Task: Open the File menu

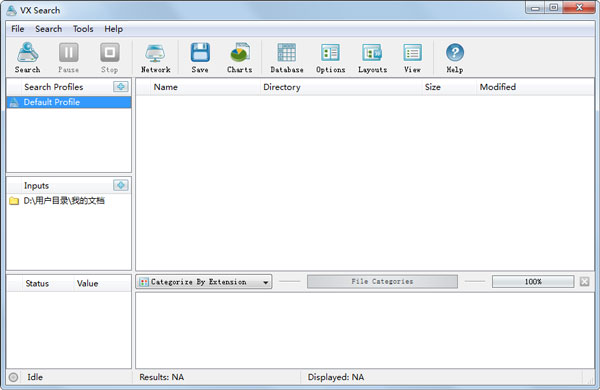Action: pos(18,29)
